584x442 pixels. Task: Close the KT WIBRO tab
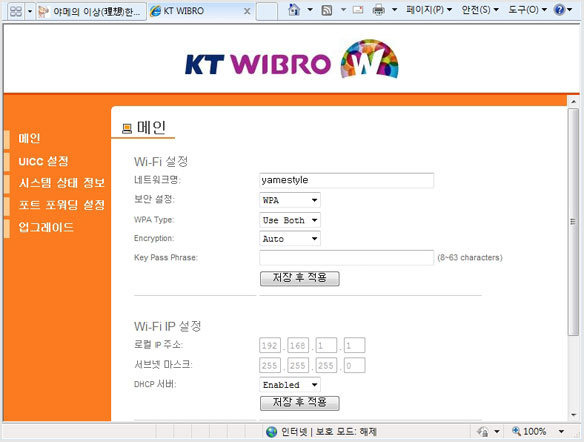247,11
